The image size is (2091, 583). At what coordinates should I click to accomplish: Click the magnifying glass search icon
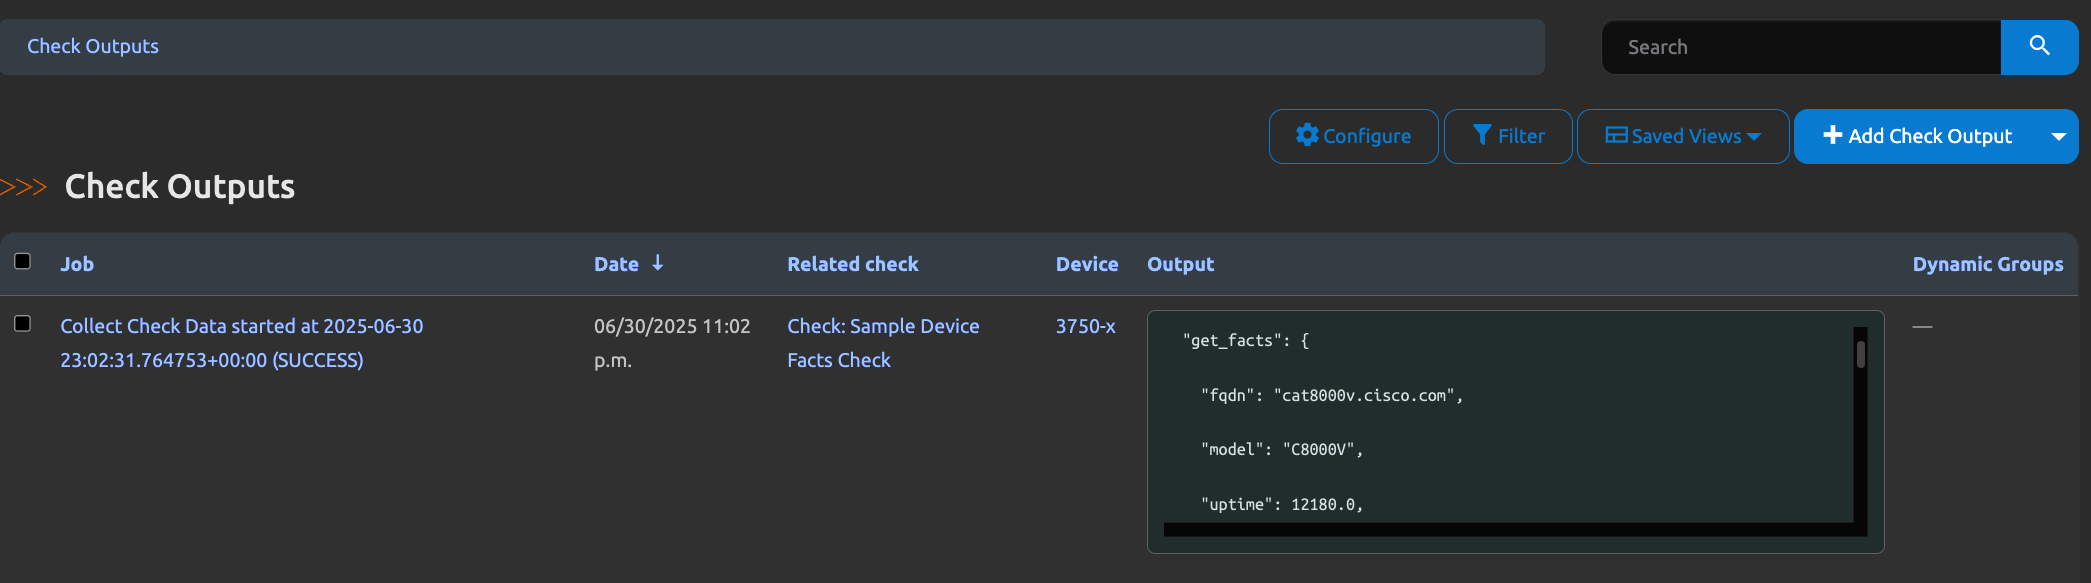2039,46
